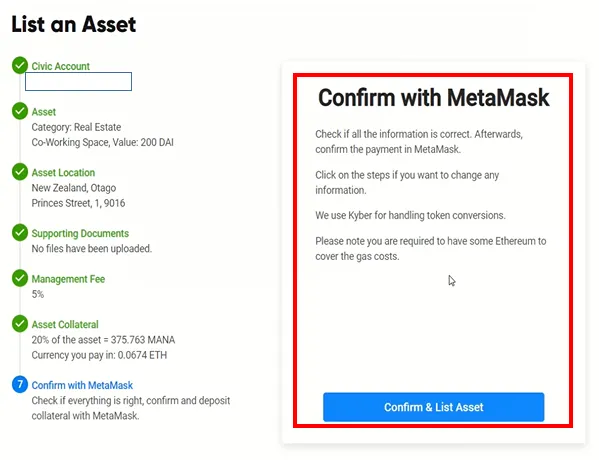Click the 'Currency you pay in: 0.0674 ETH' text
The image size is (599, 460).
99,355
